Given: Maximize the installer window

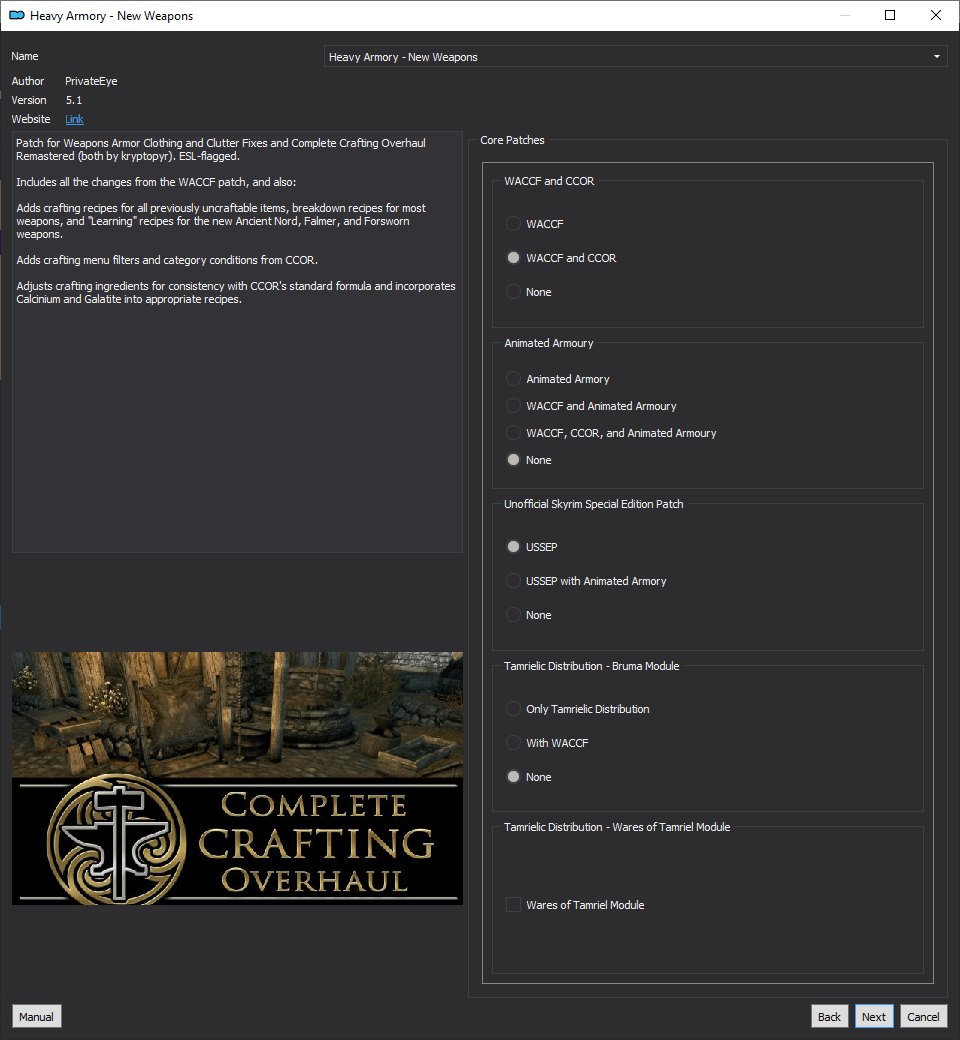Looking at the screenshot, I should pyautogui.click(x=890, y=15).
